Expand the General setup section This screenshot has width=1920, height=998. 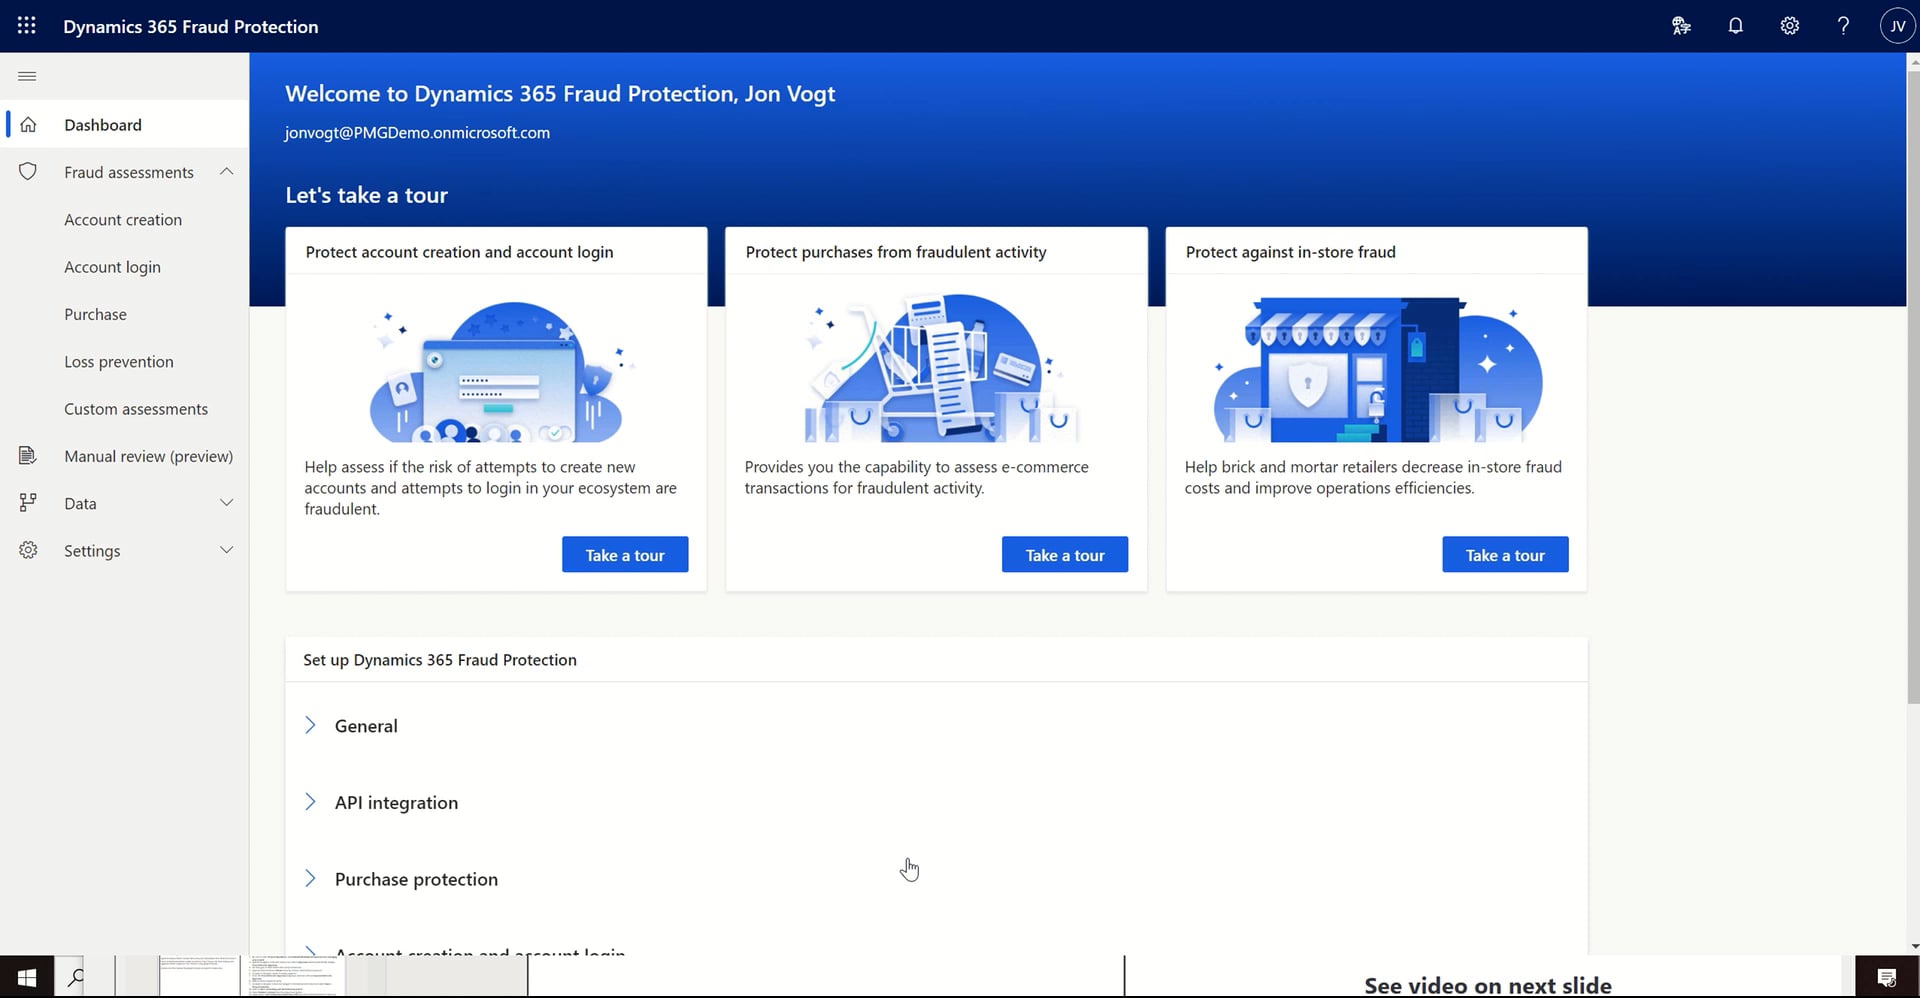[310, 725]
